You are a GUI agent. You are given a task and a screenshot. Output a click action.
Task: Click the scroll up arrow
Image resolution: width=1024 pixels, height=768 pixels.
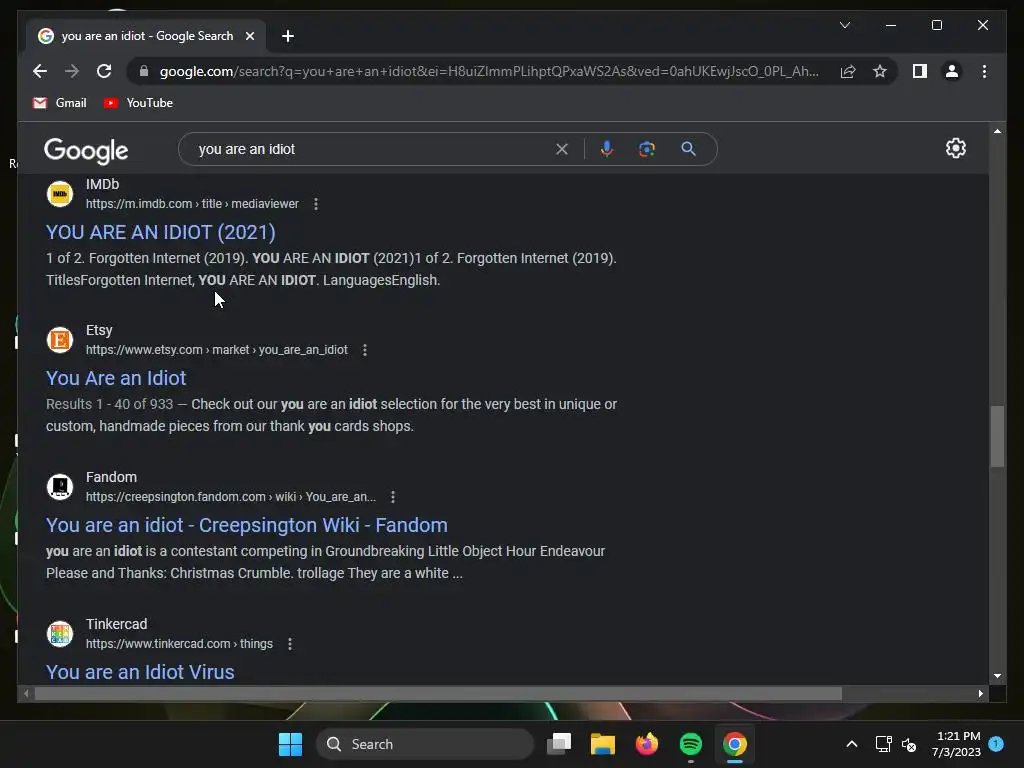tap(997, 131)
